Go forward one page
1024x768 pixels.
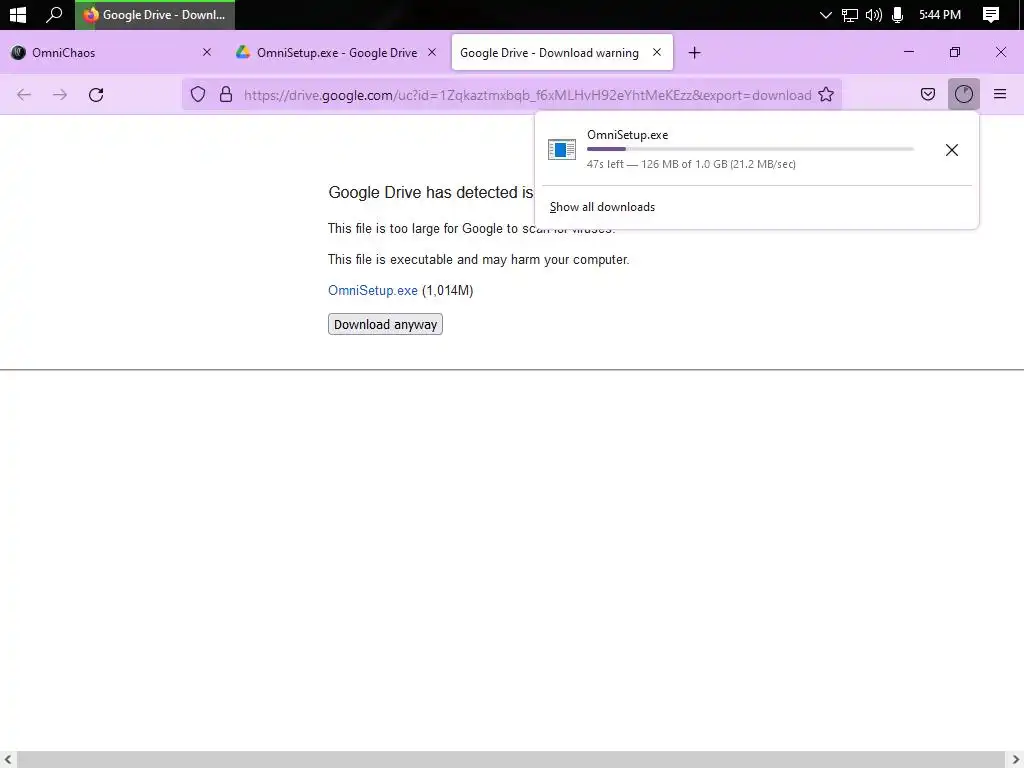pos(60,95)
